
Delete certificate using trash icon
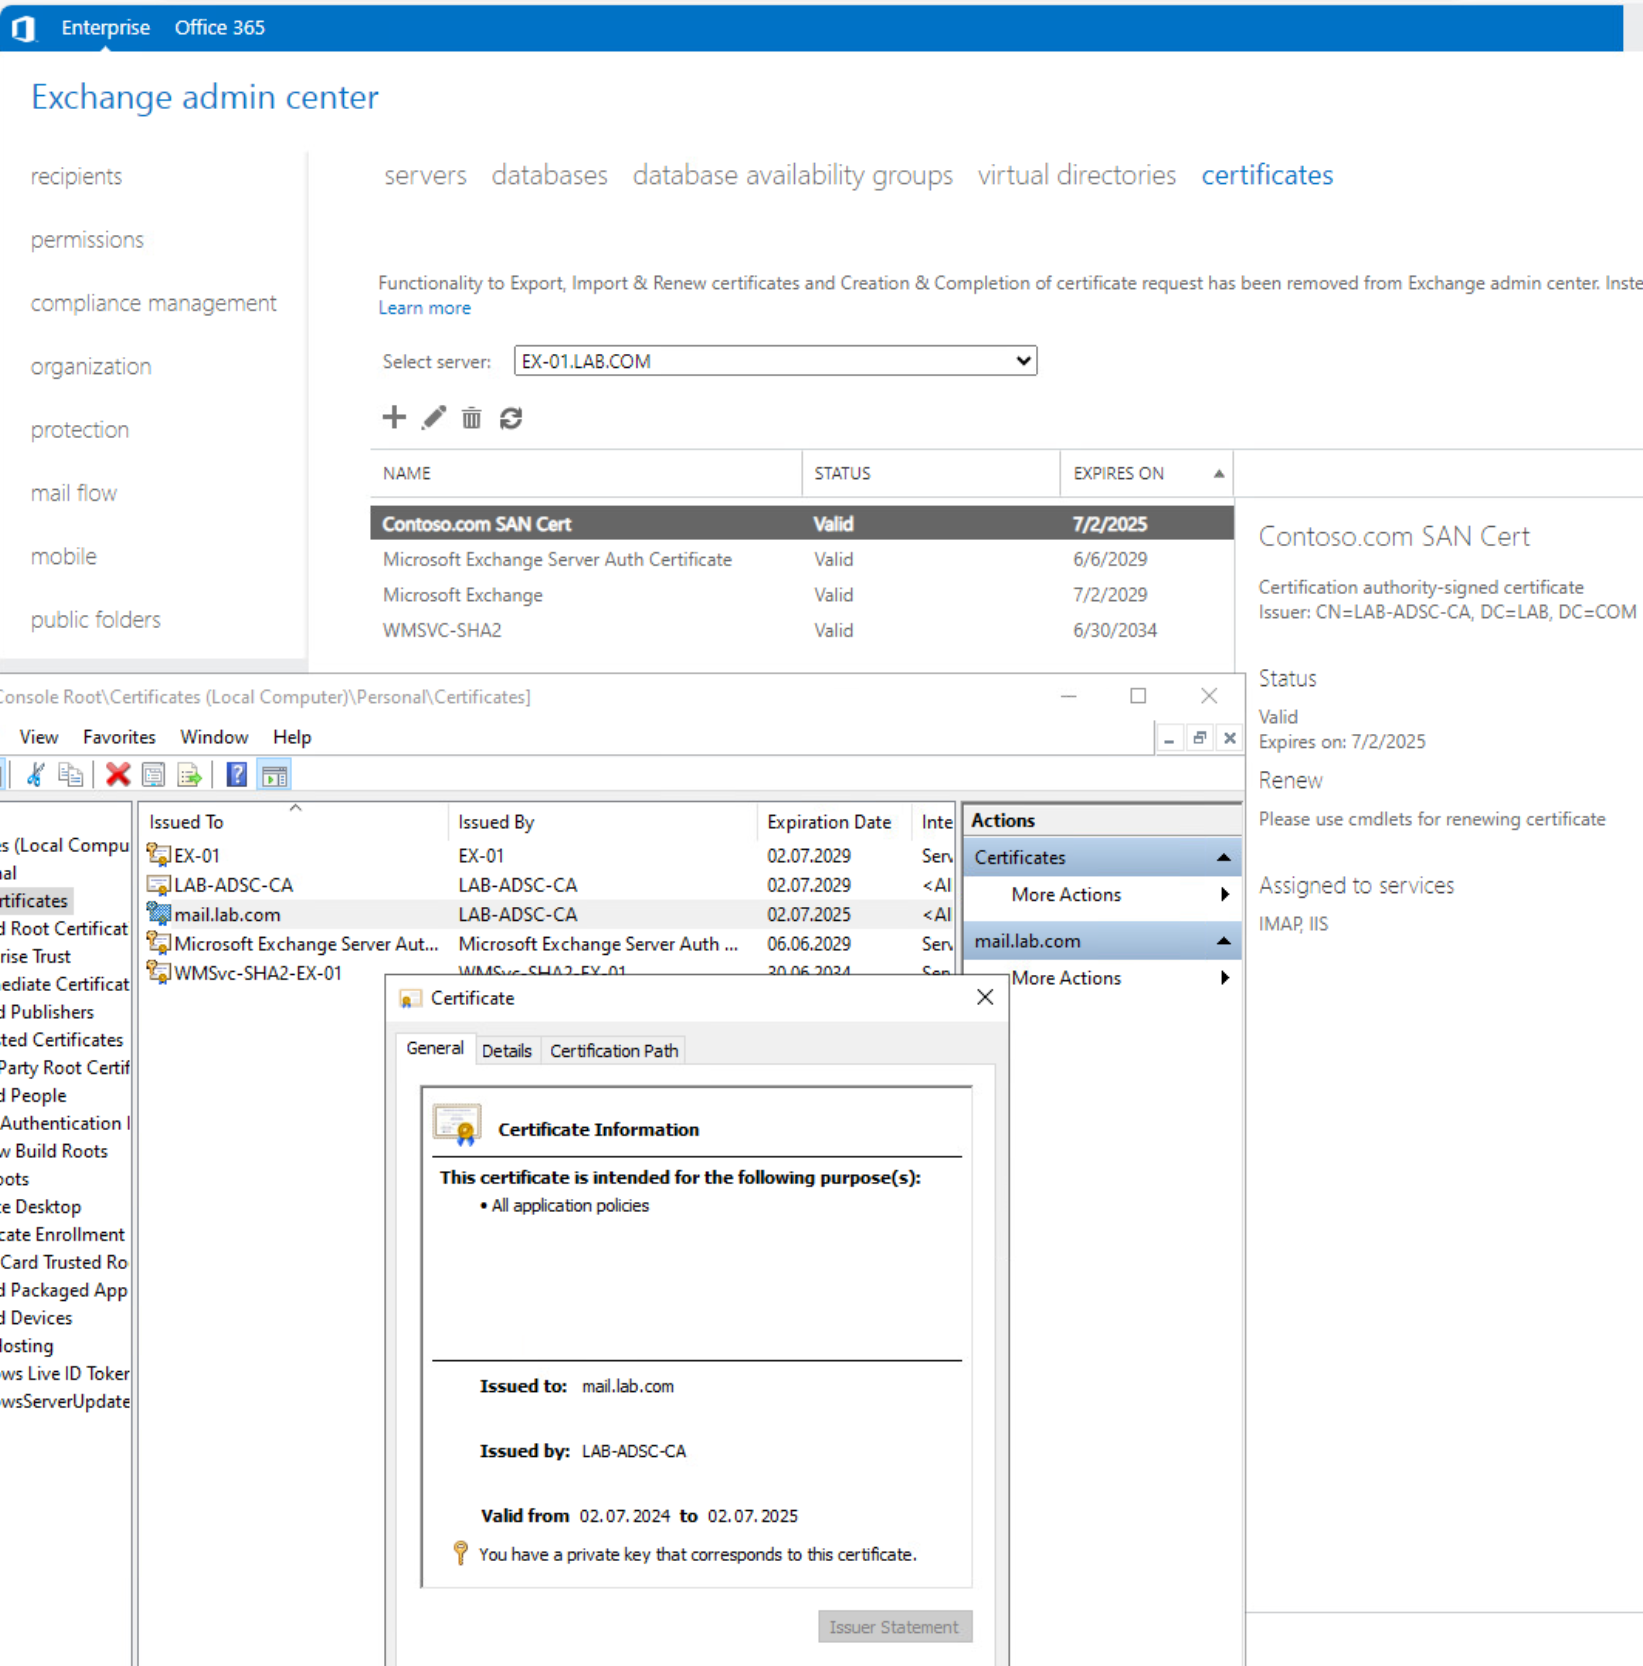click(471, 417)
